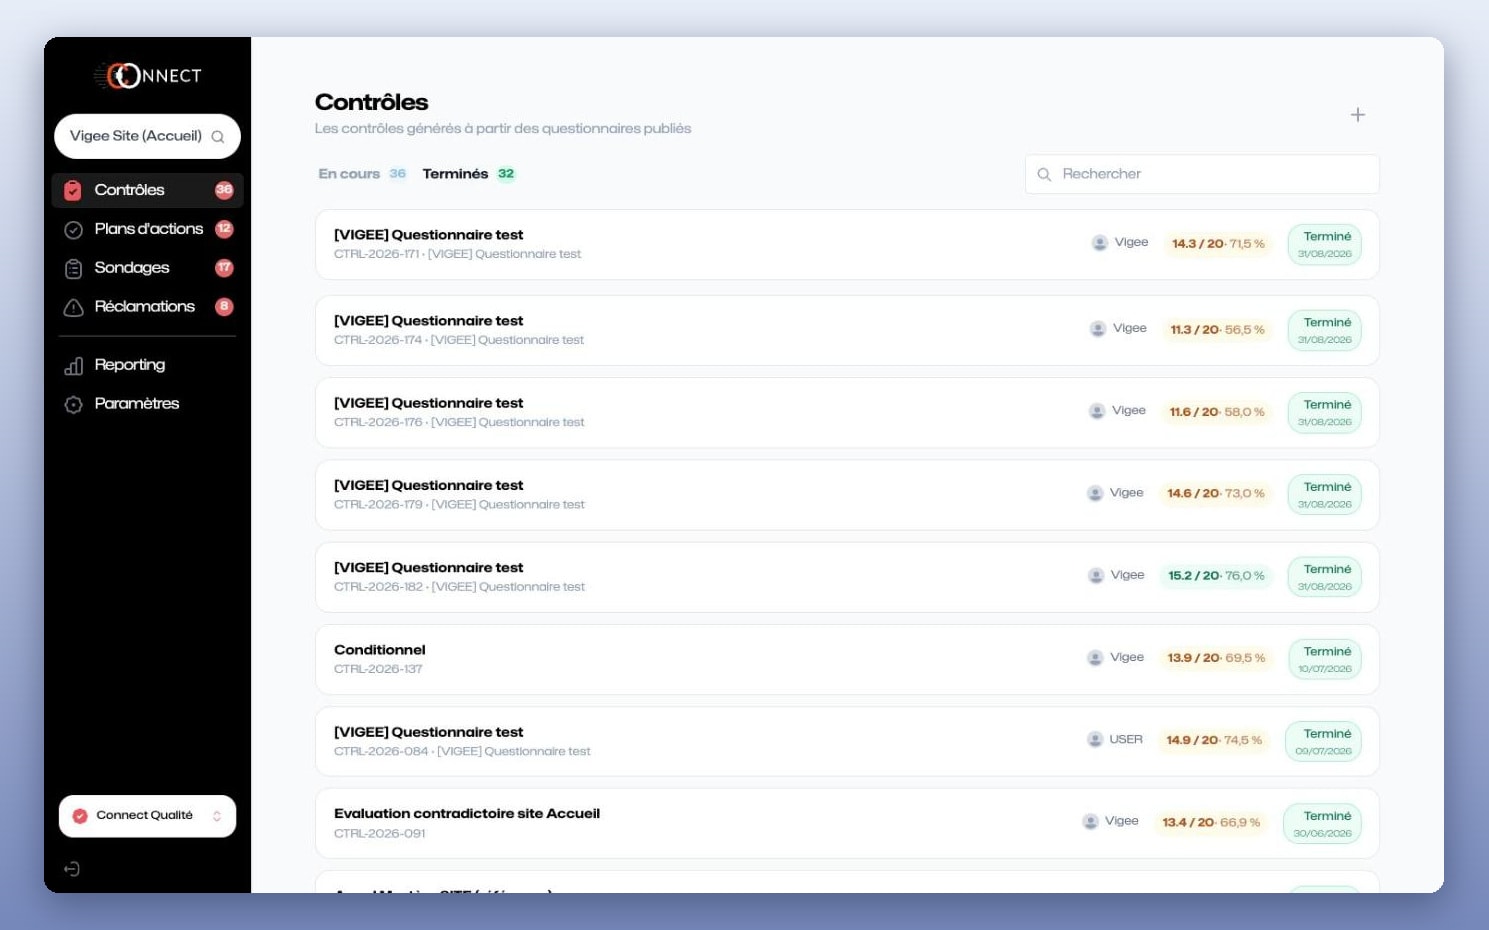Click the user avatar on CTRL-2026-171 row

tap(1100, 243)
